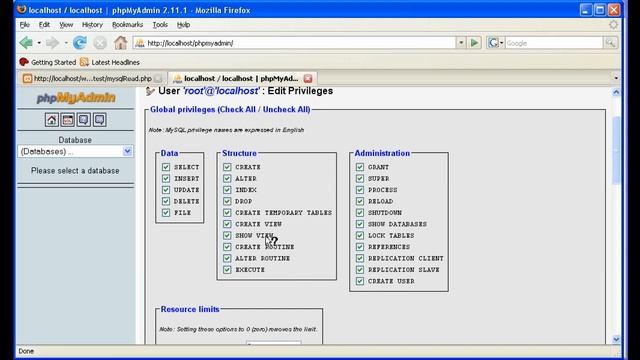Click the Getting Started bookmark icon
Screen dimensions: 640x360
coord(24,62)
